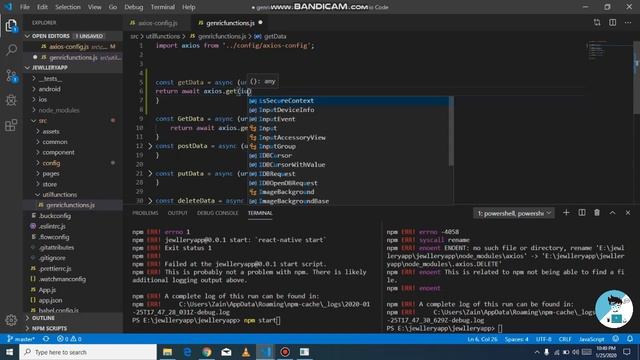Change encoding UTF-8 in status bar
Screen dimensions: 640x360
pyautogui.click(x=543, y=339)
